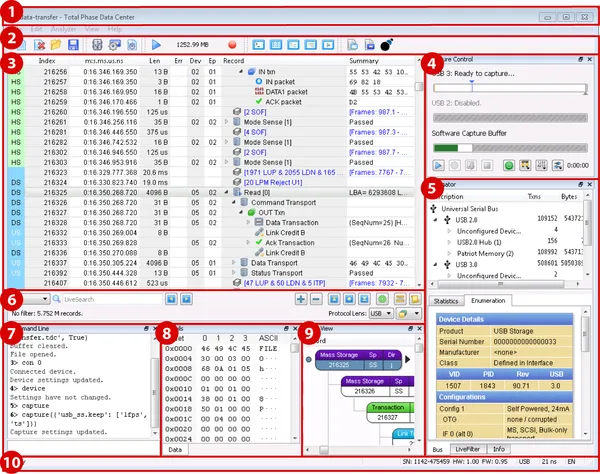The image size is (600, 474).
Task: Click the black bomb icon in toolbar
Action: pyautogui.click(x=386, y=45)
